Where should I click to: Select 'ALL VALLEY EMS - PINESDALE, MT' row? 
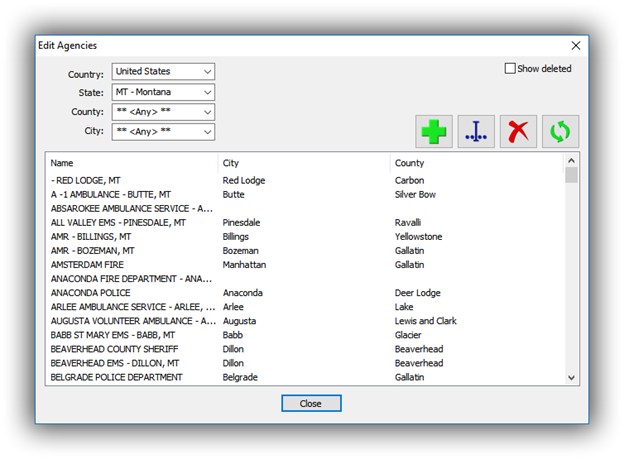[305, 223]
